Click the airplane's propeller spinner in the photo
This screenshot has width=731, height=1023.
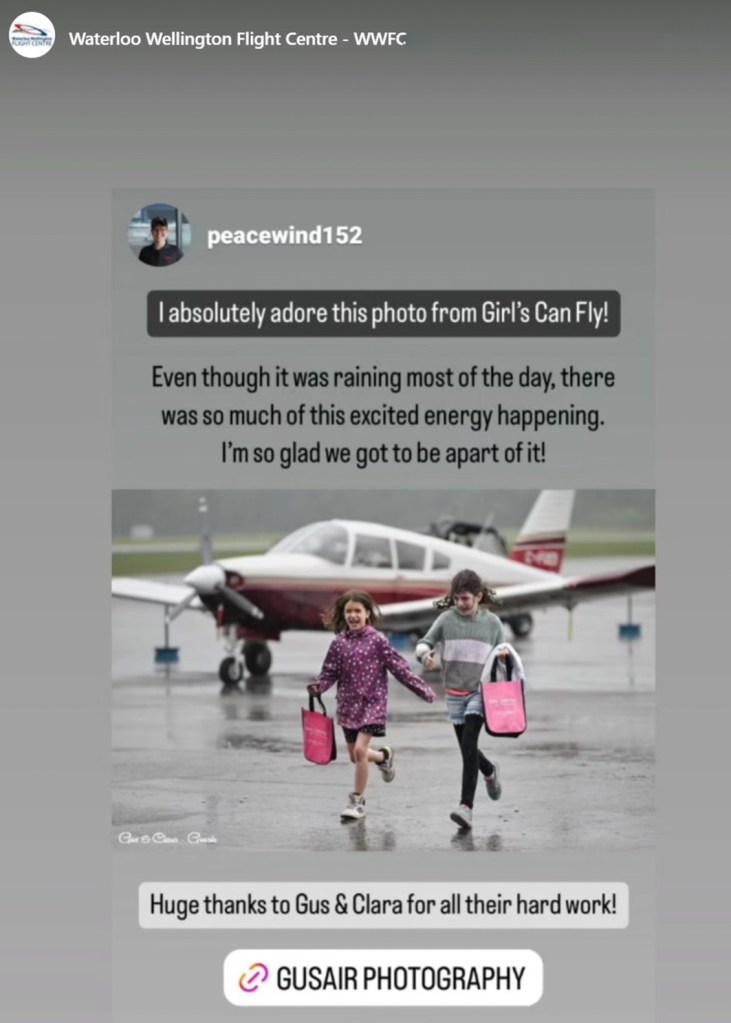(x=205, y=578)
